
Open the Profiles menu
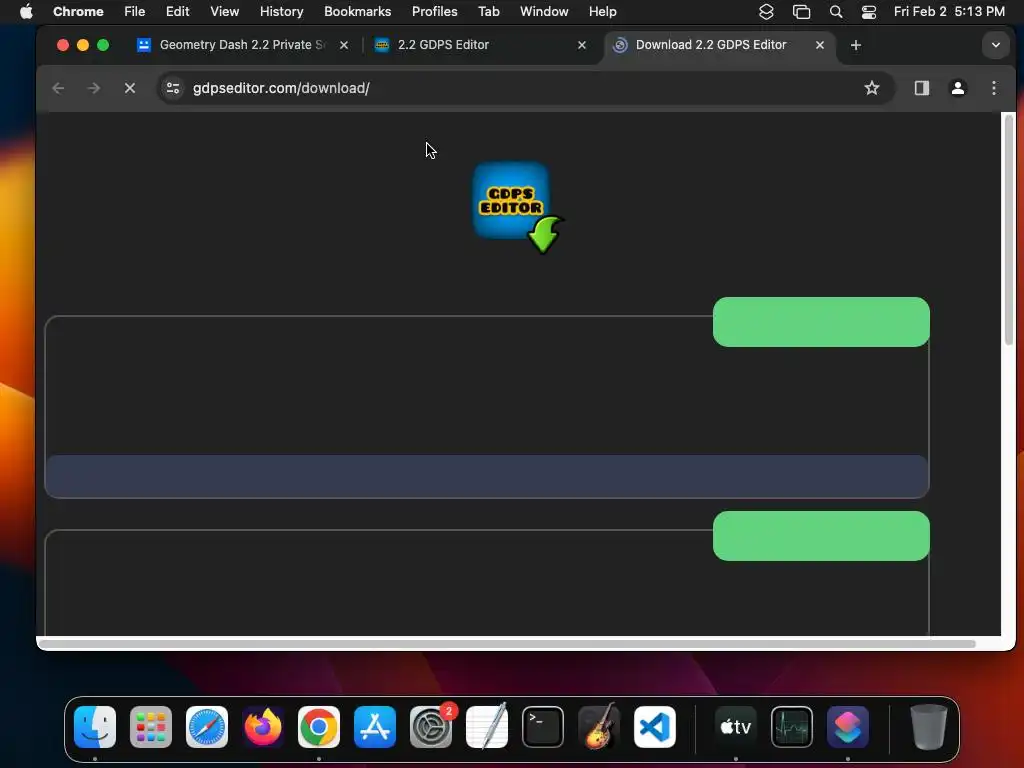pyautogui.click(x=435, y=12)
